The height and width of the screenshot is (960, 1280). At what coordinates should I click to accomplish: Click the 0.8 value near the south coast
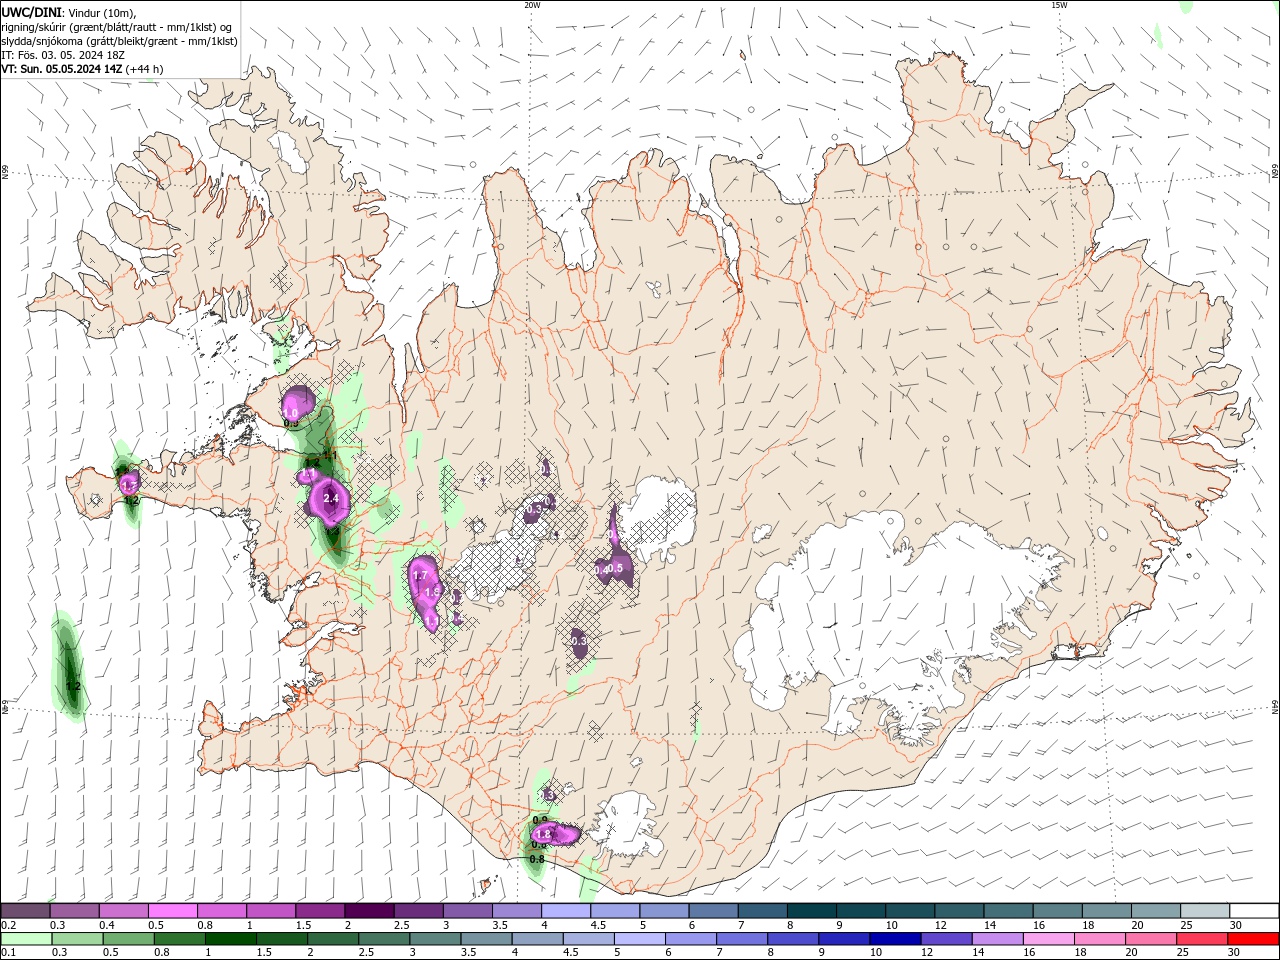[537, 859]
